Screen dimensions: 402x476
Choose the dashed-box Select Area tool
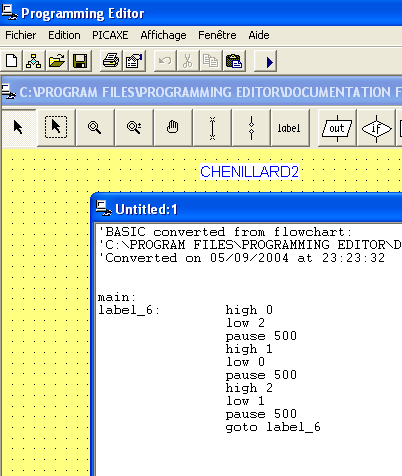pyautogui.click(x=56, y=127)
